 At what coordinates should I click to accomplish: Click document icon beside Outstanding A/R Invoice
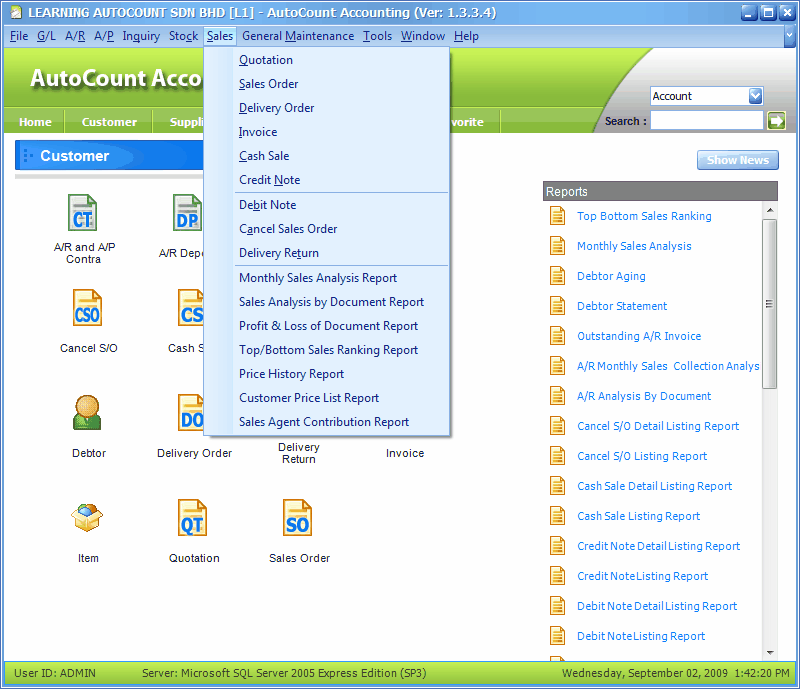tap(557, 336)
